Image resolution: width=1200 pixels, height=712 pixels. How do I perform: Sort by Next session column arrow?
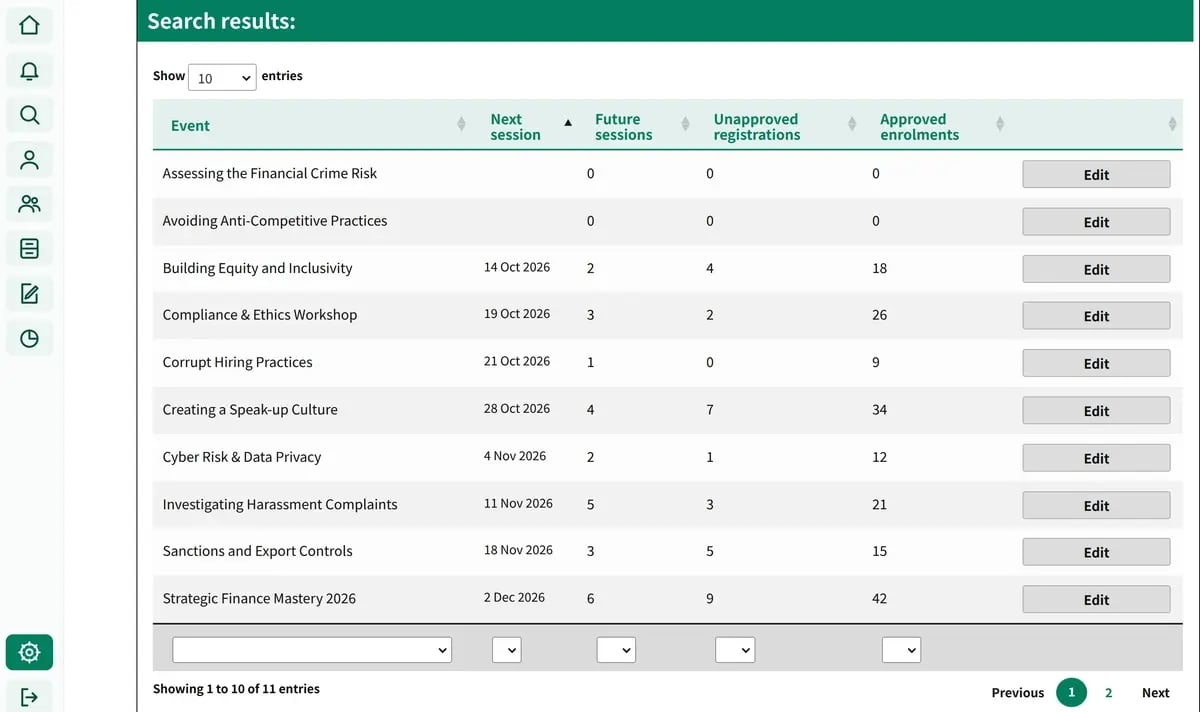[x=568, y=123]
